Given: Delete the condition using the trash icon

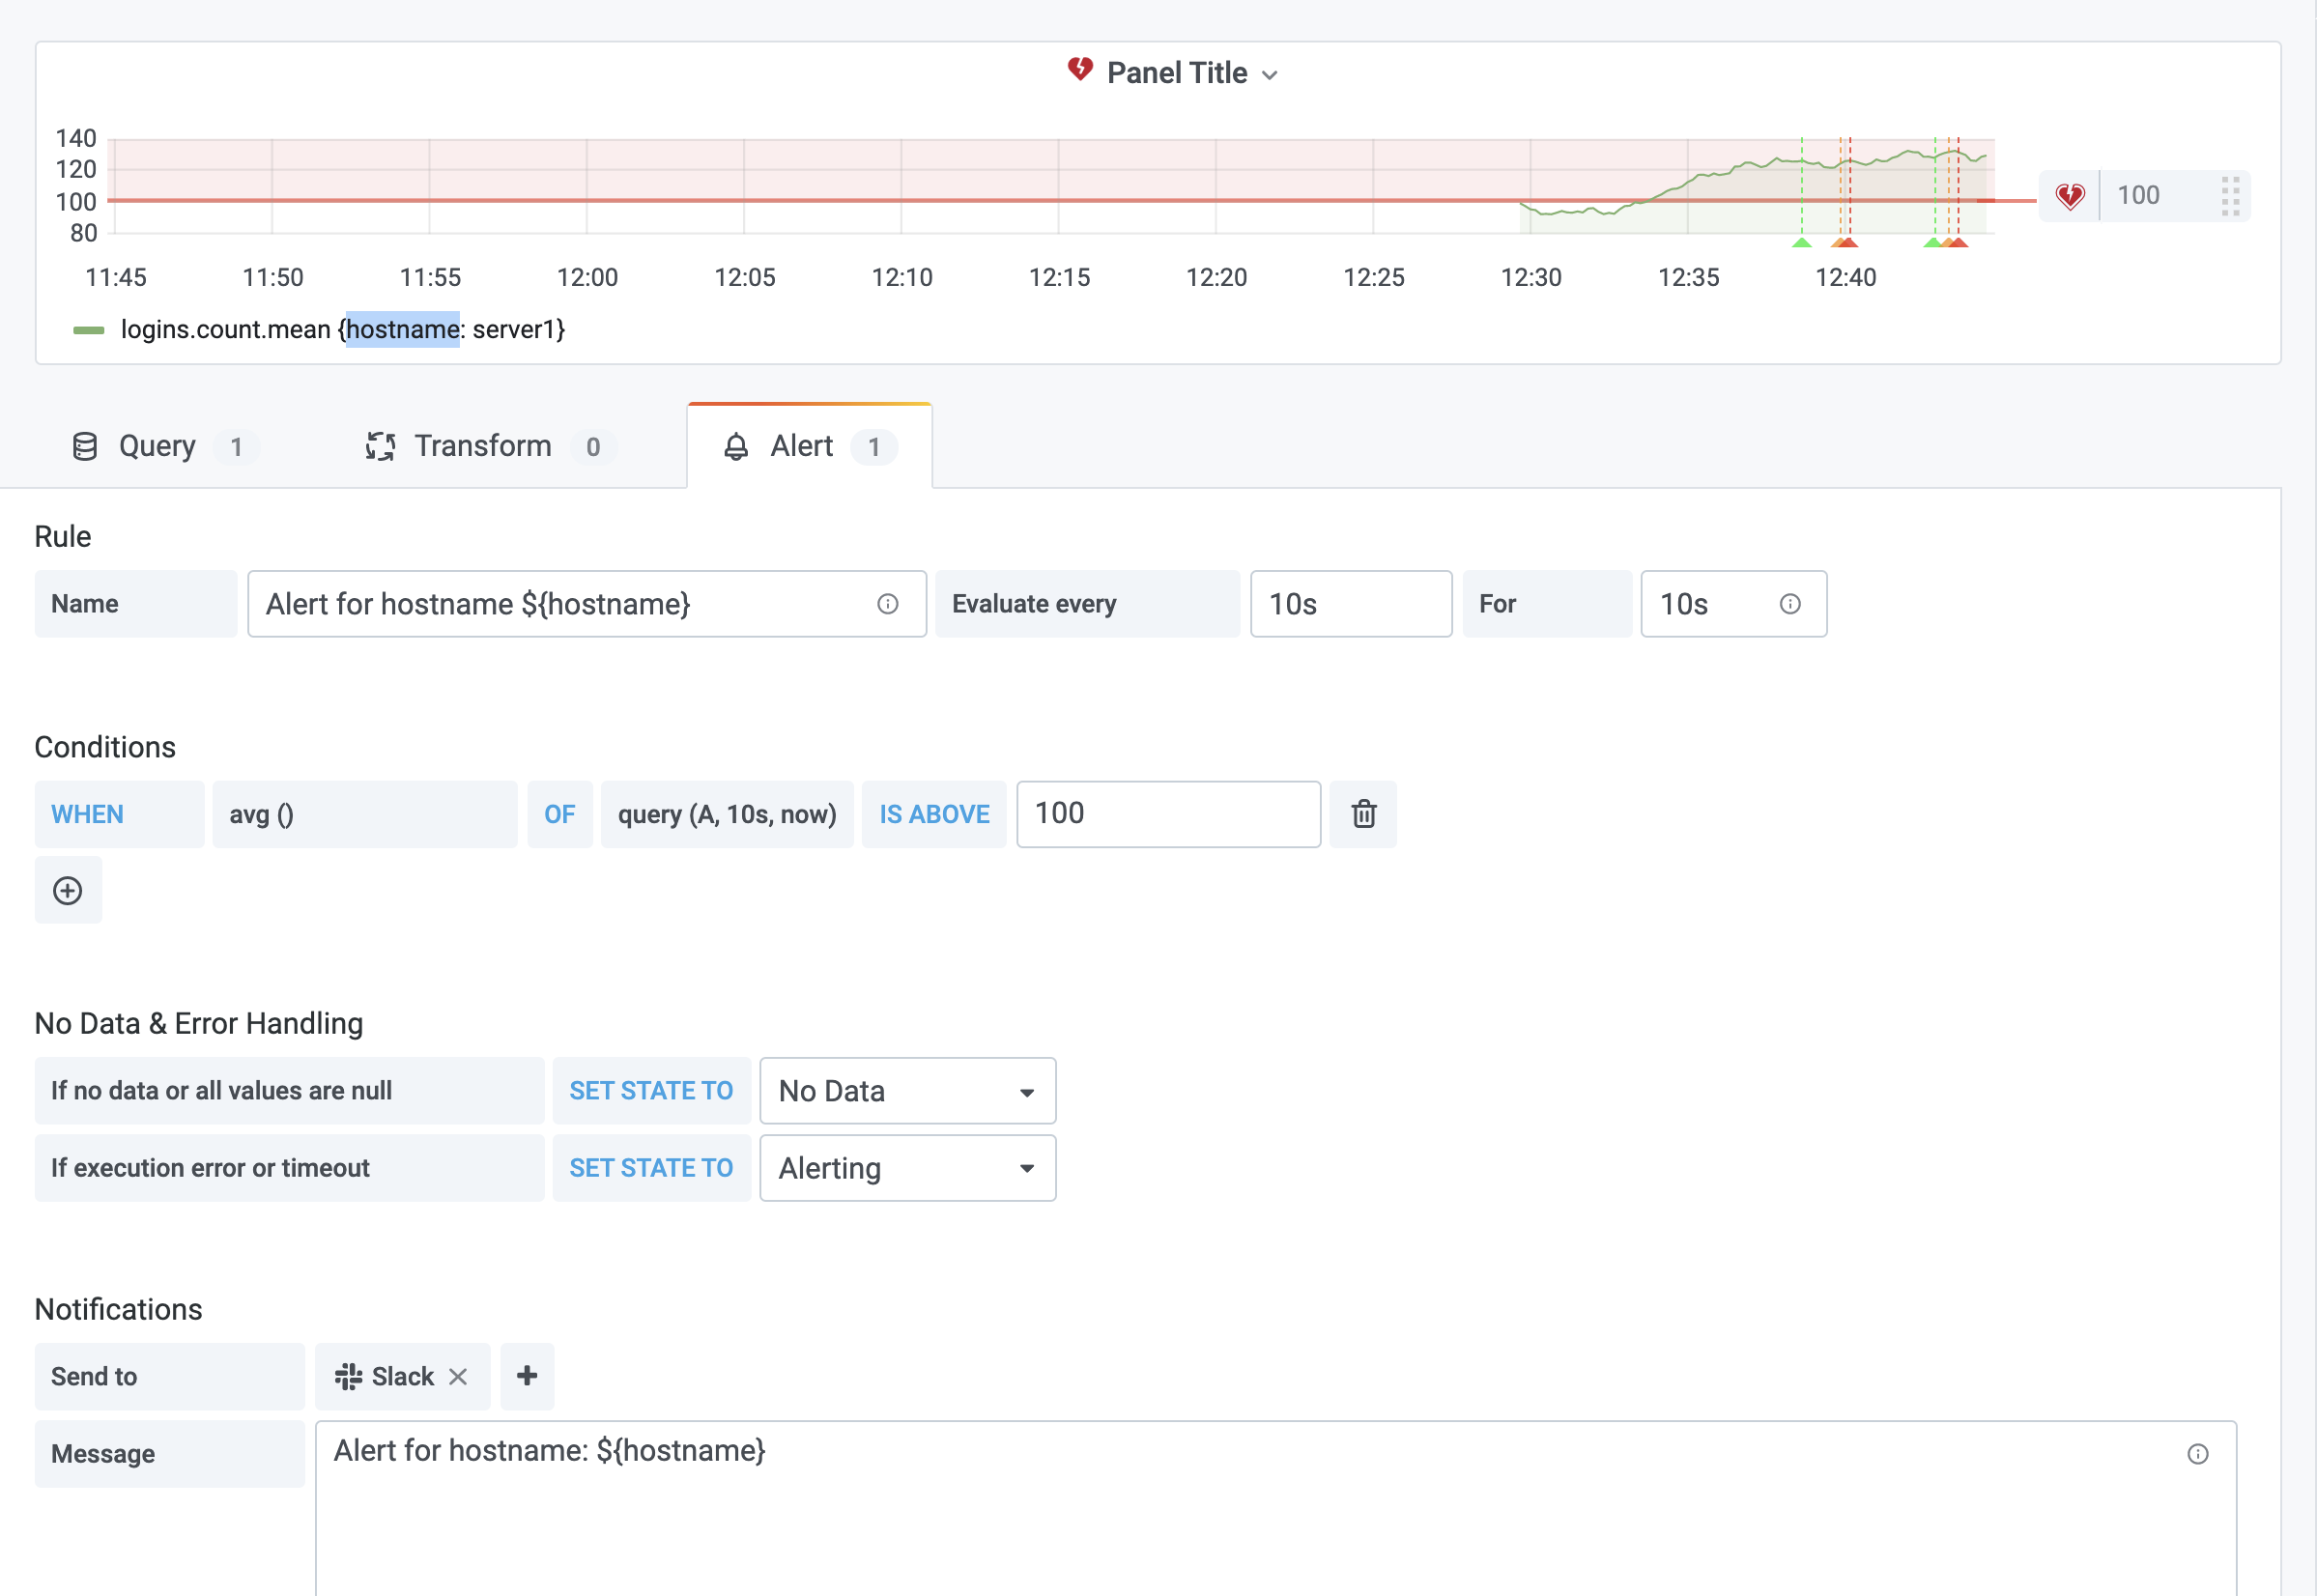Looking at the screenshot, I should pos(1362,814).
